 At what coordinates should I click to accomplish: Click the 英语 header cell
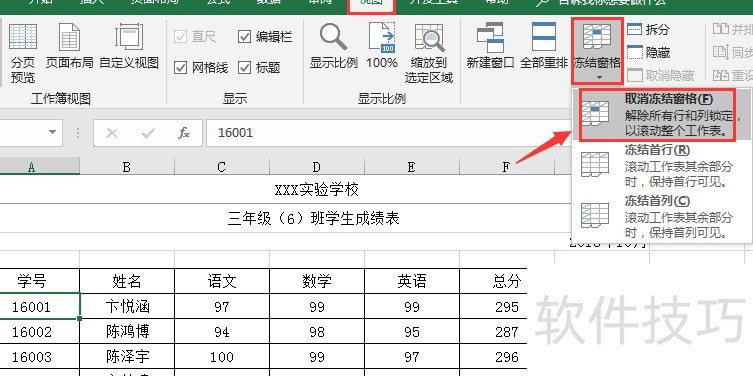pyautogui.click(x=412, y=281)
